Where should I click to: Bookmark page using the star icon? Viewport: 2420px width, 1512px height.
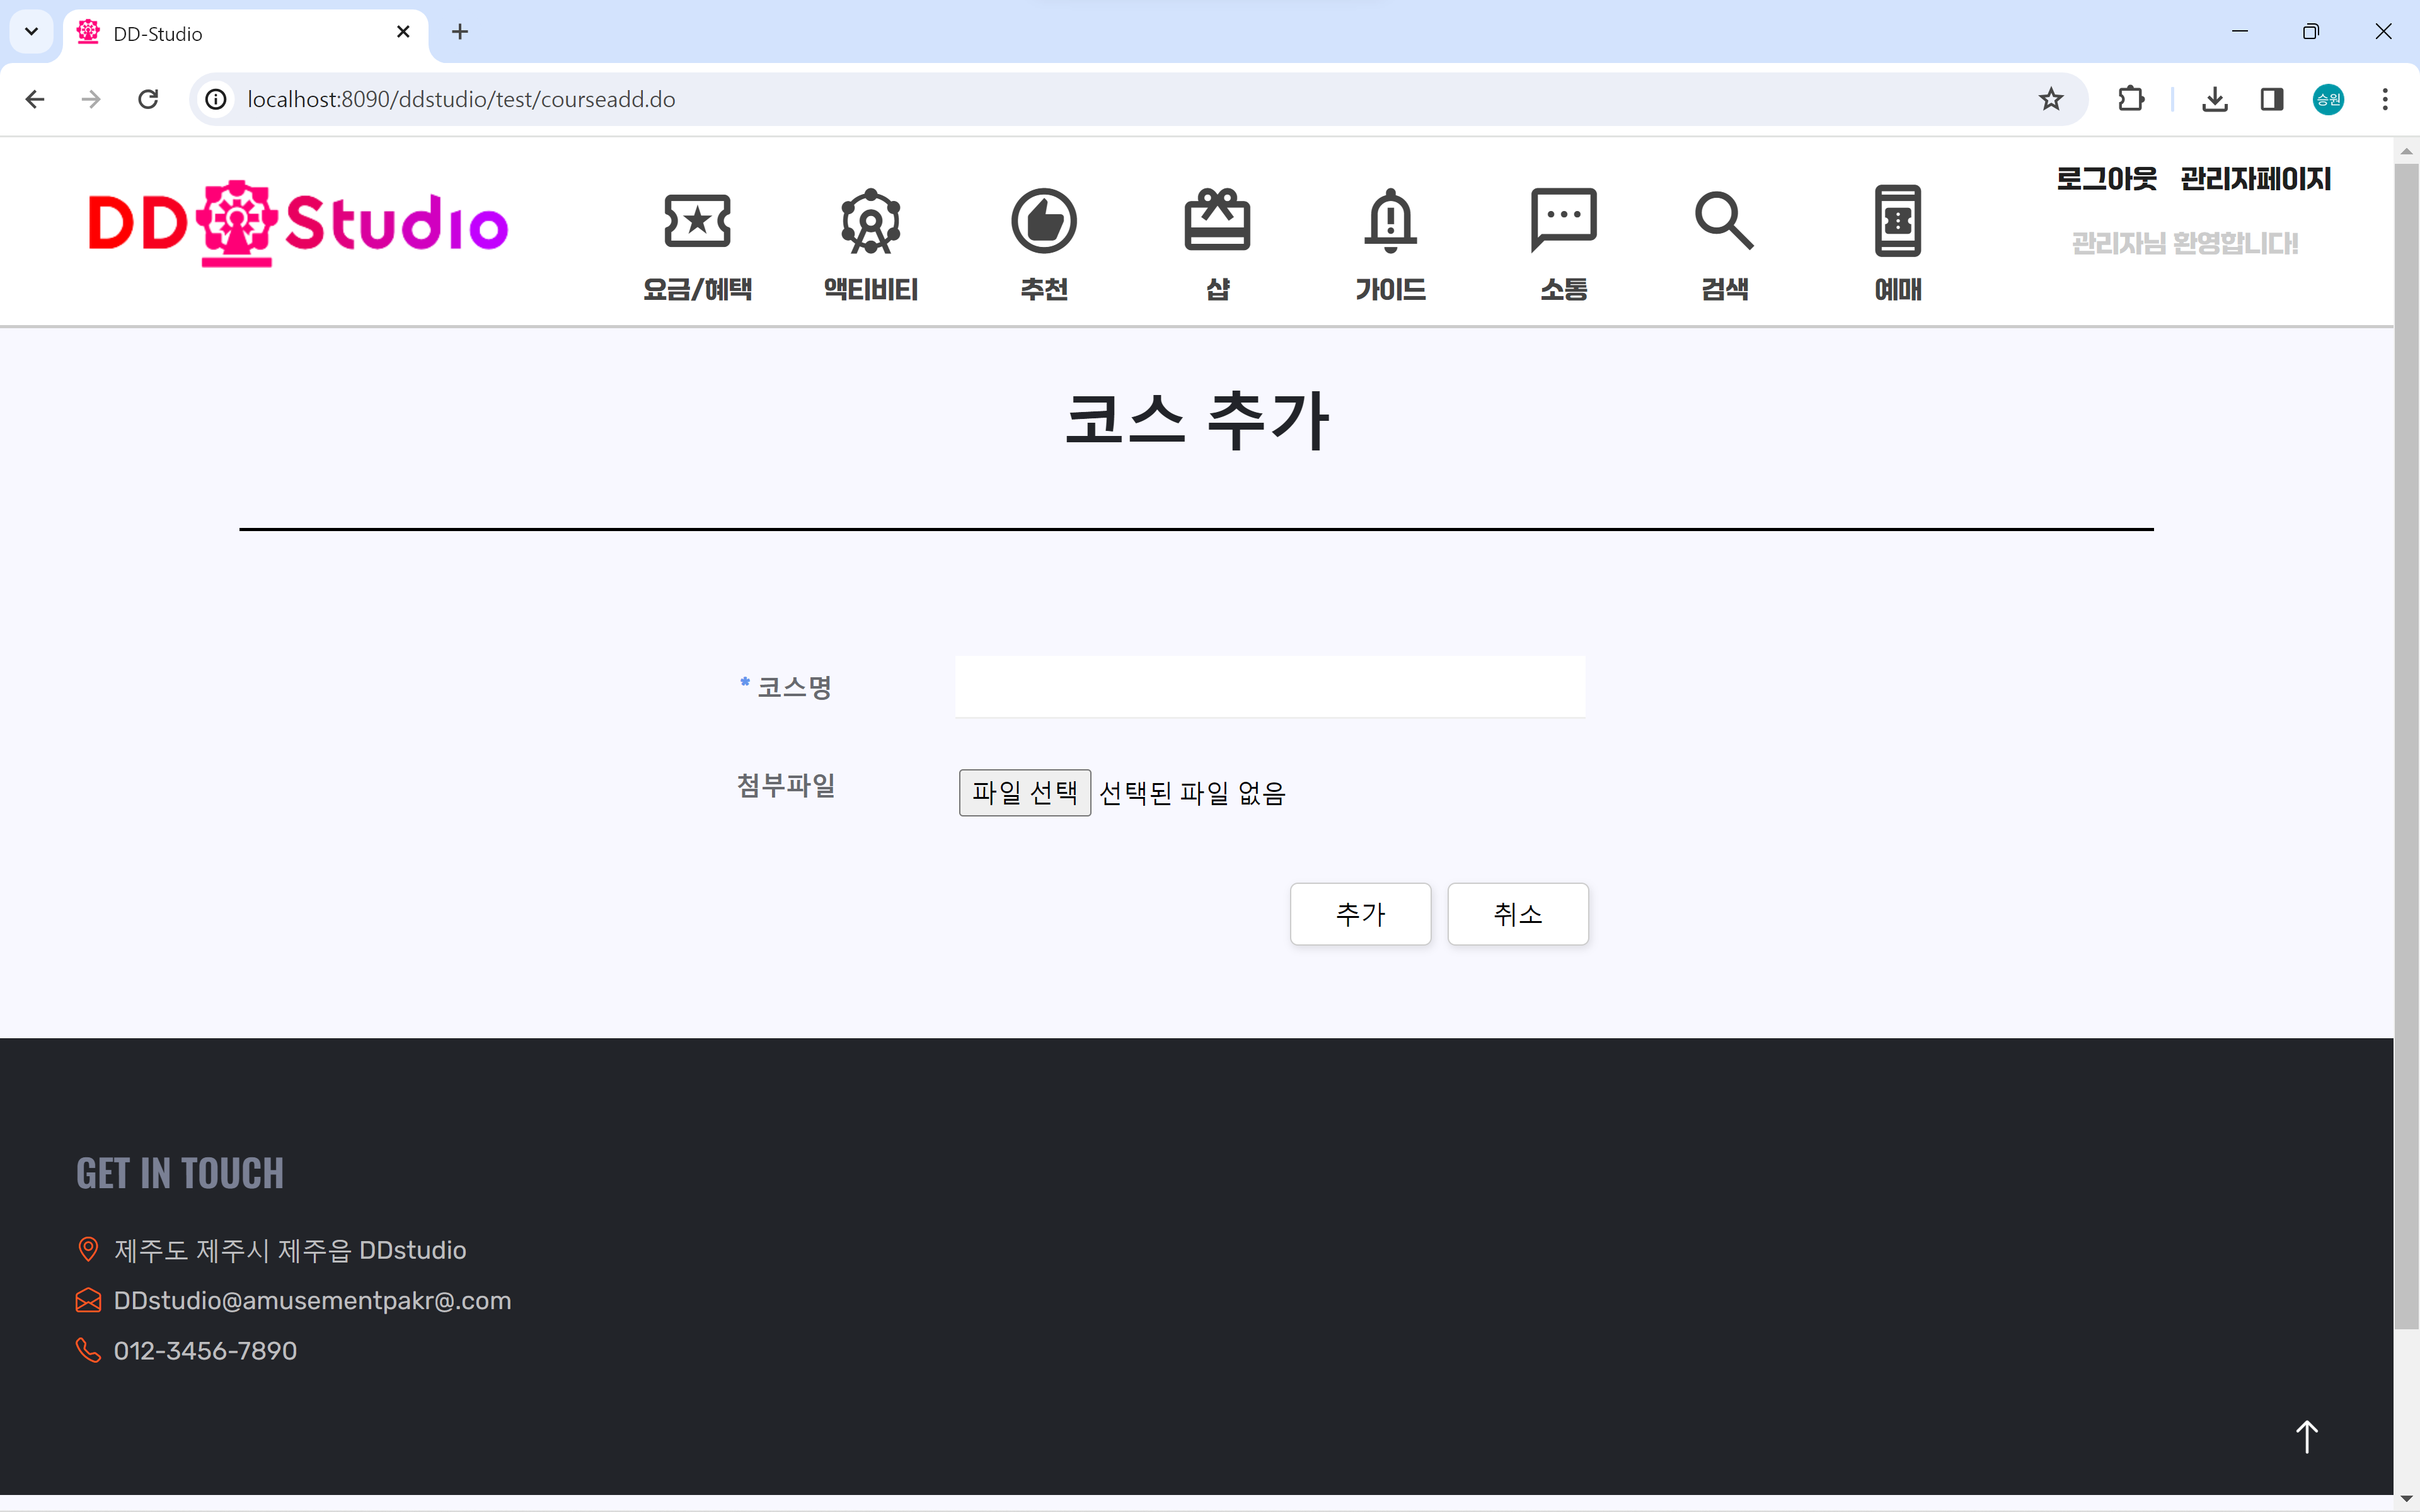coord(2051,99)
